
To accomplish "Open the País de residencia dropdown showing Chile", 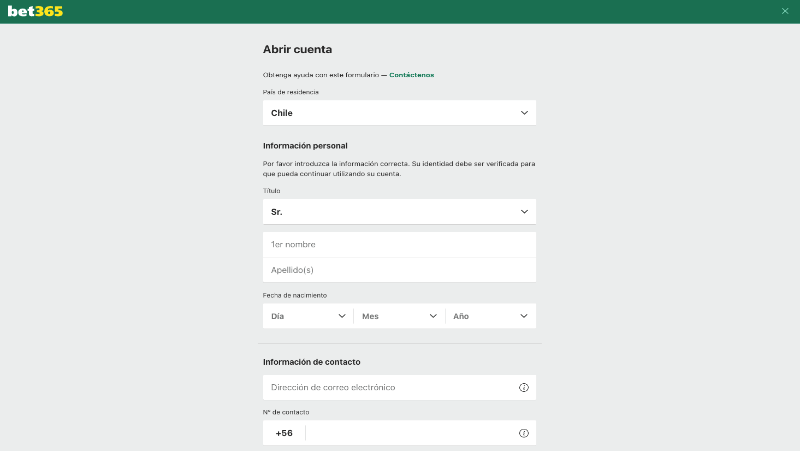I will (x=399, y=113).
